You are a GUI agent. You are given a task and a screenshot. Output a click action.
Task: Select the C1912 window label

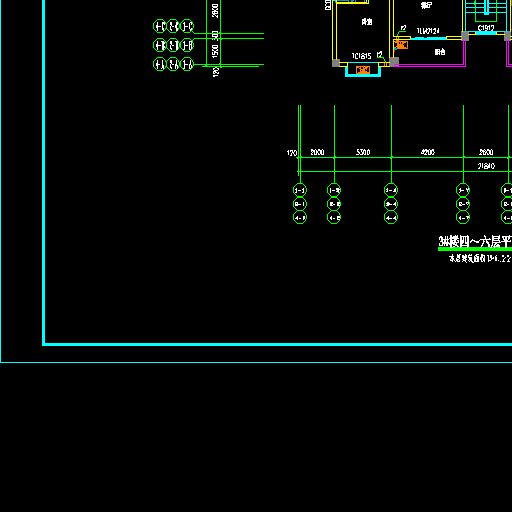pos(486,28)
